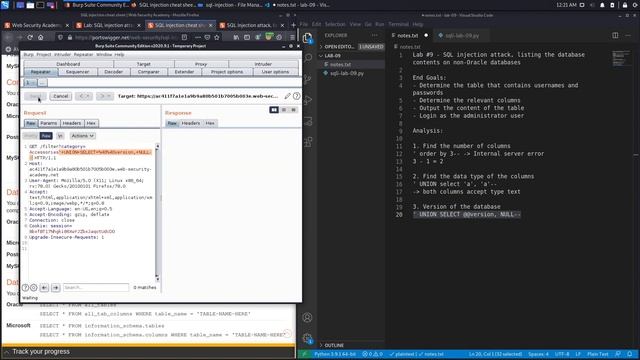Viewport: 640px width, 360px height.
Task: Switch to Burp Proxy tab
Action: pyautogui.click(x=201, y=64)
